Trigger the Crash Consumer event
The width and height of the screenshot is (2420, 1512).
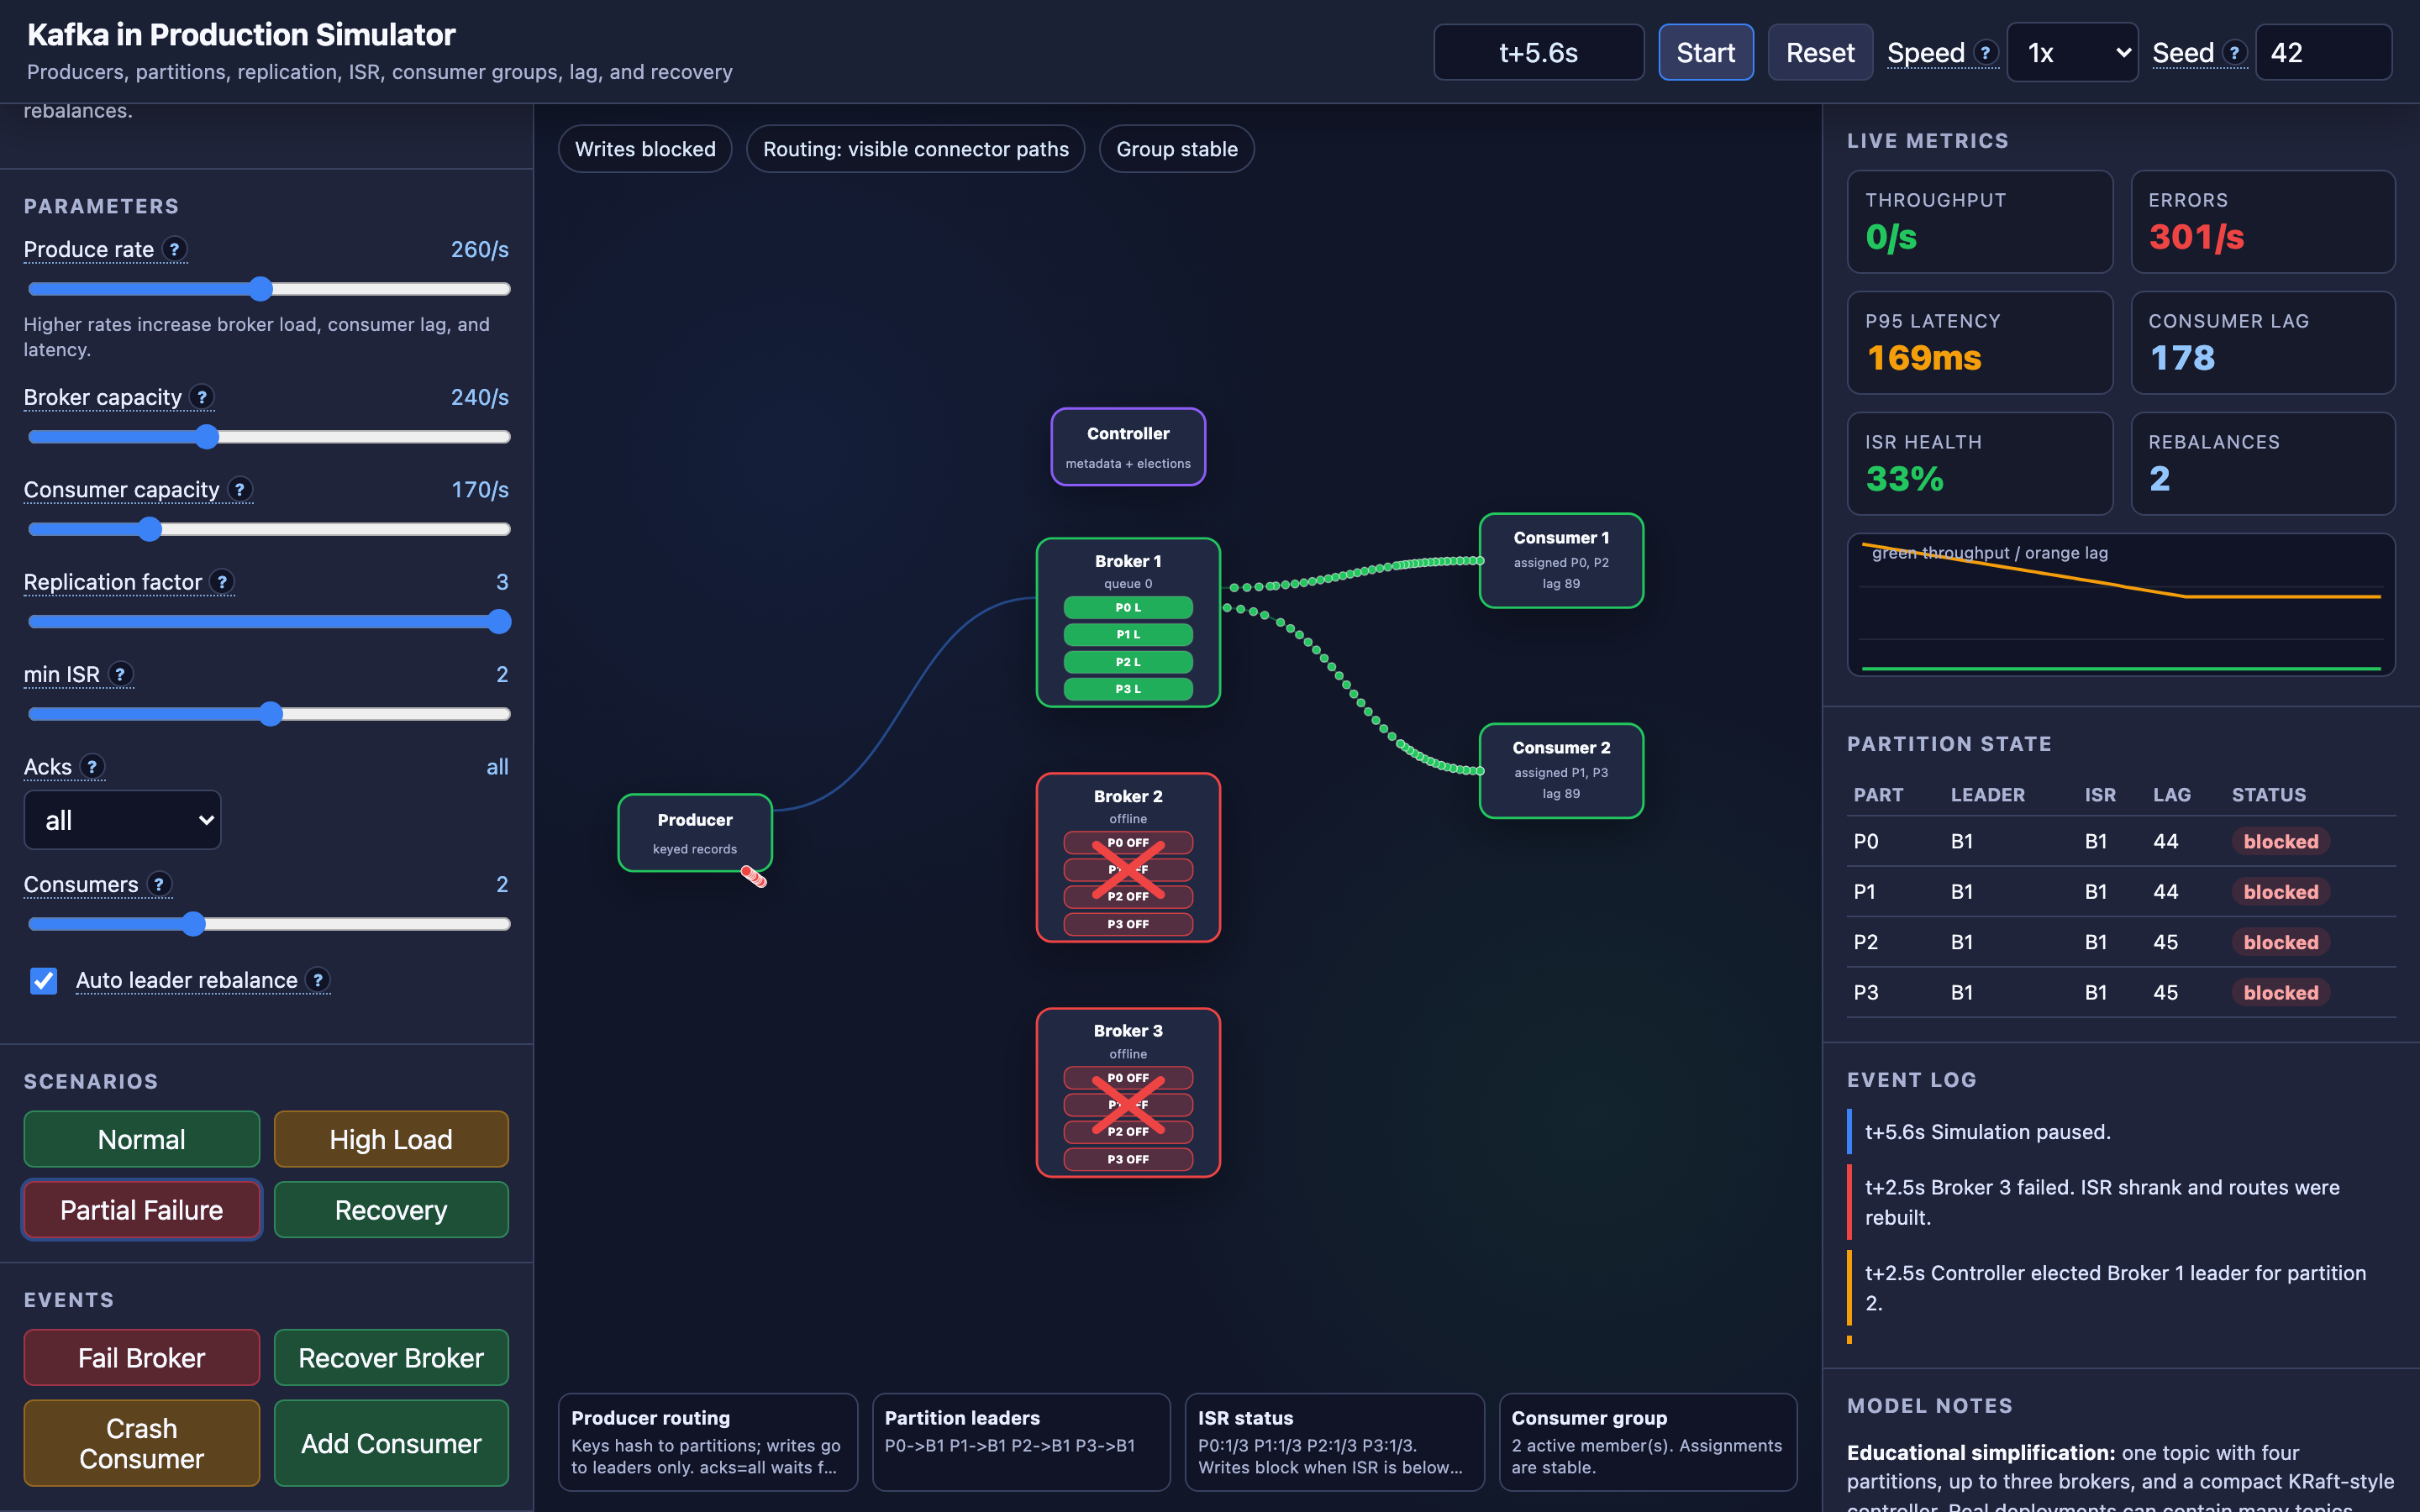tap(142, 1443)
